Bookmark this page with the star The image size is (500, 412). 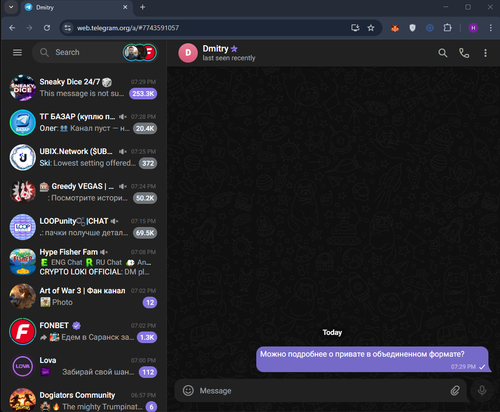point(371,28)
